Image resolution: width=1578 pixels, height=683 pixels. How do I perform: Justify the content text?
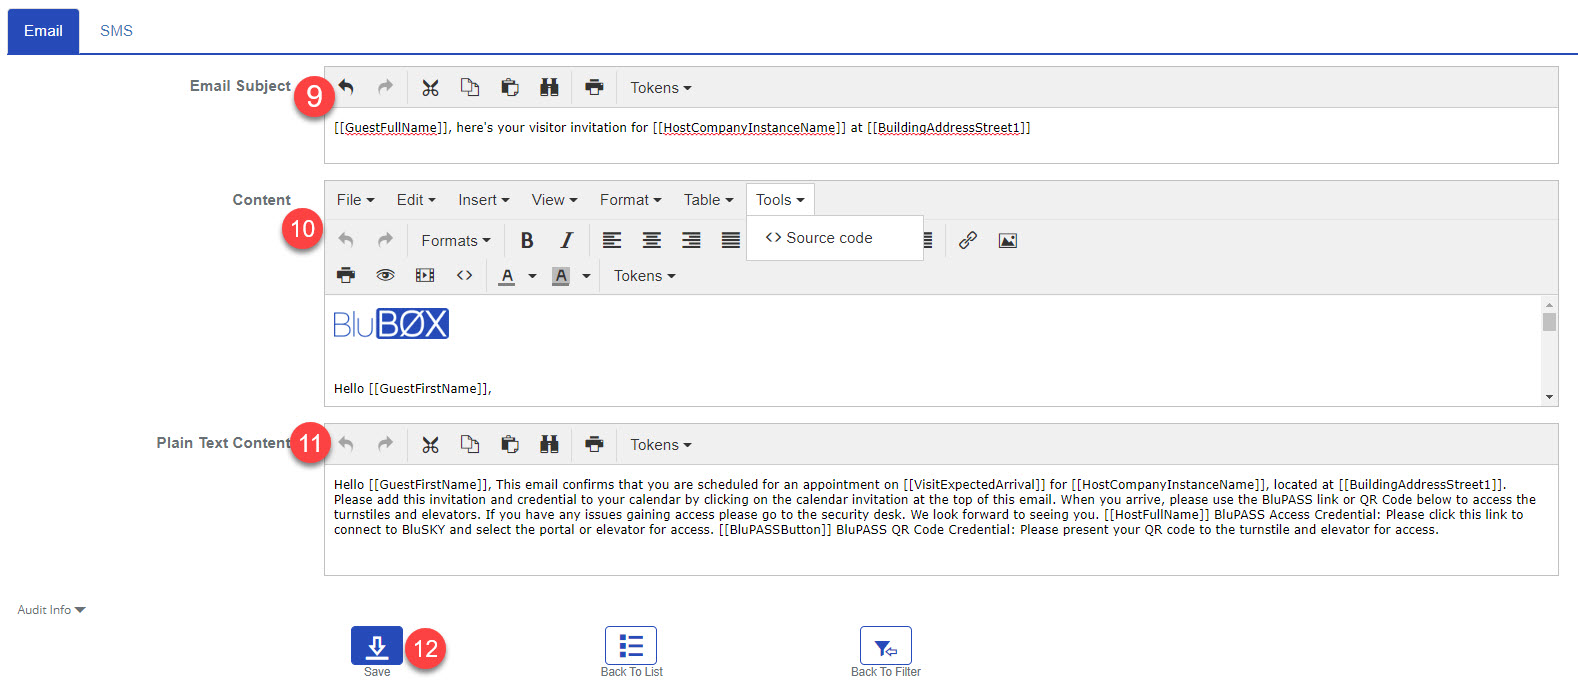point(731,240)
